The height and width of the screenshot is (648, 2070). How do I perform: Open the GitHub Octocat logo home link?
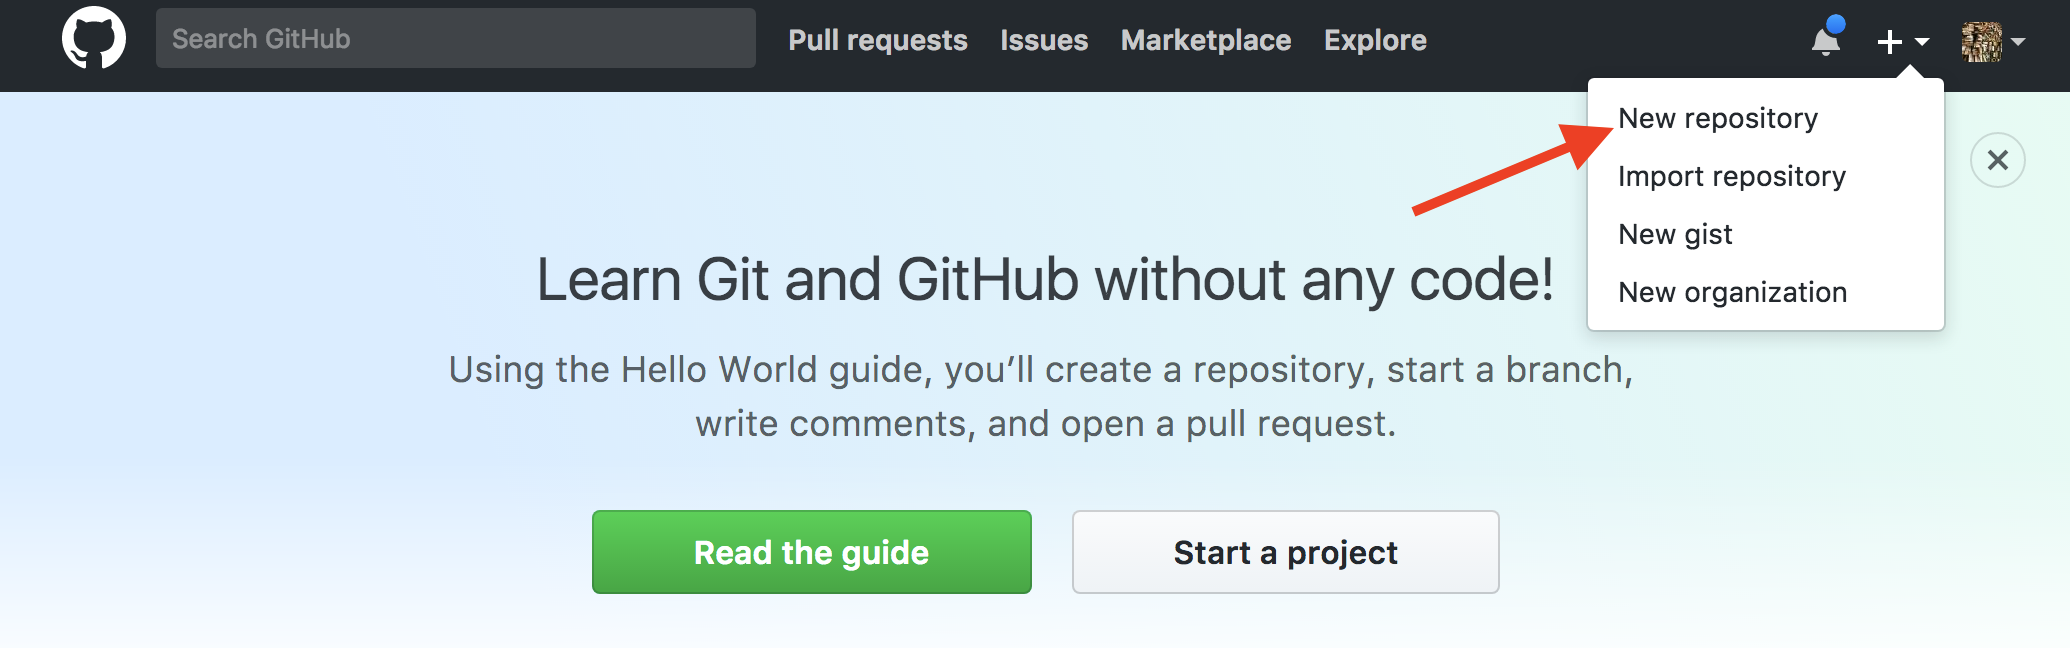(x=94, y=38)
